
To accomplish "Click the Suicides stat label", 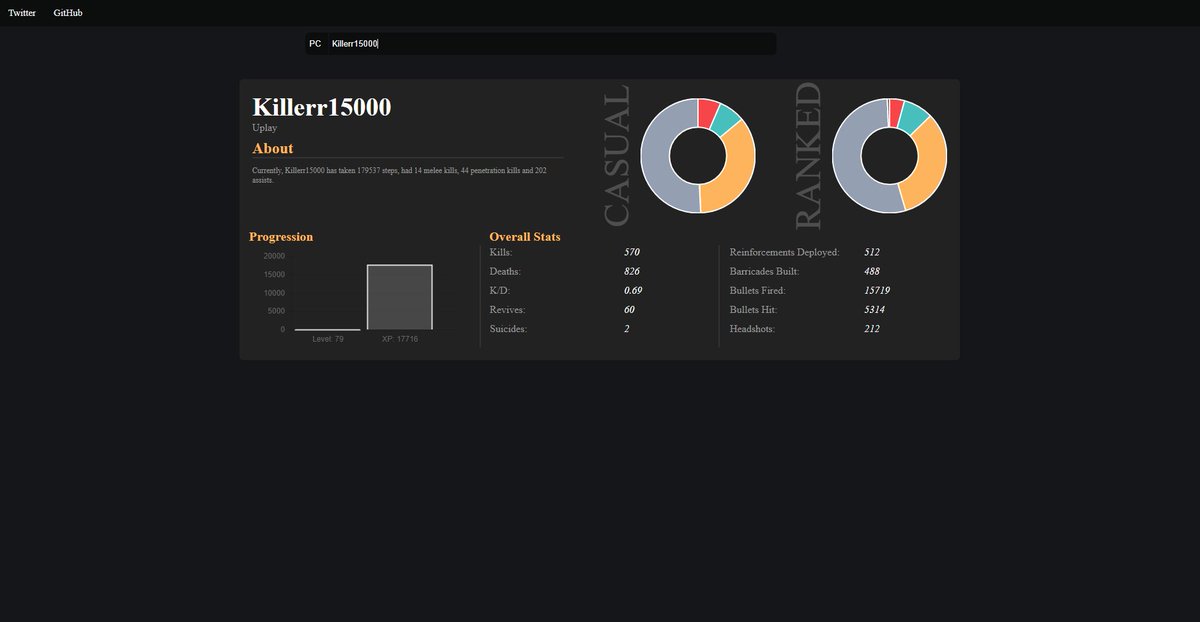I will pyautogui.click(x=508, y=328).
